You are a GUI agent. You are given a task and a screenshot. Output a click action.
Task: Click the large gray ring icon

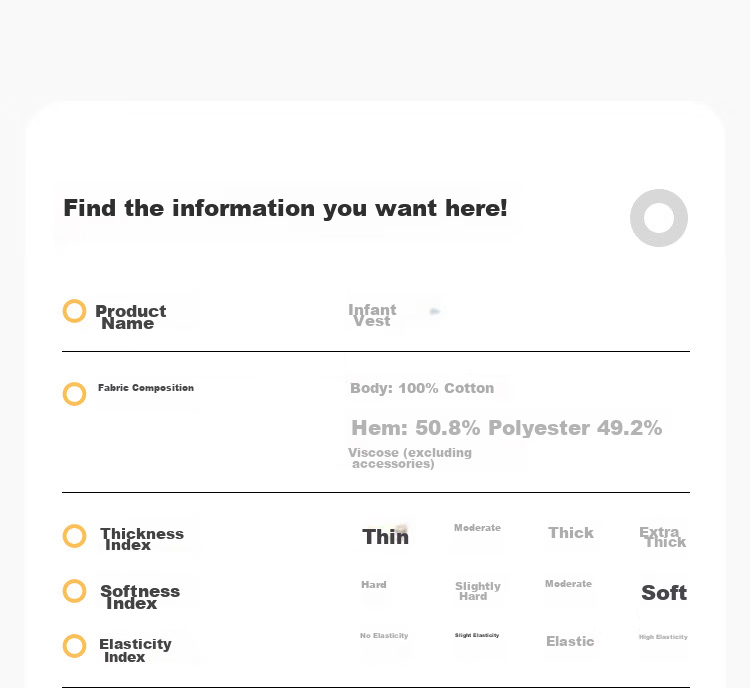tap(659, 218)
